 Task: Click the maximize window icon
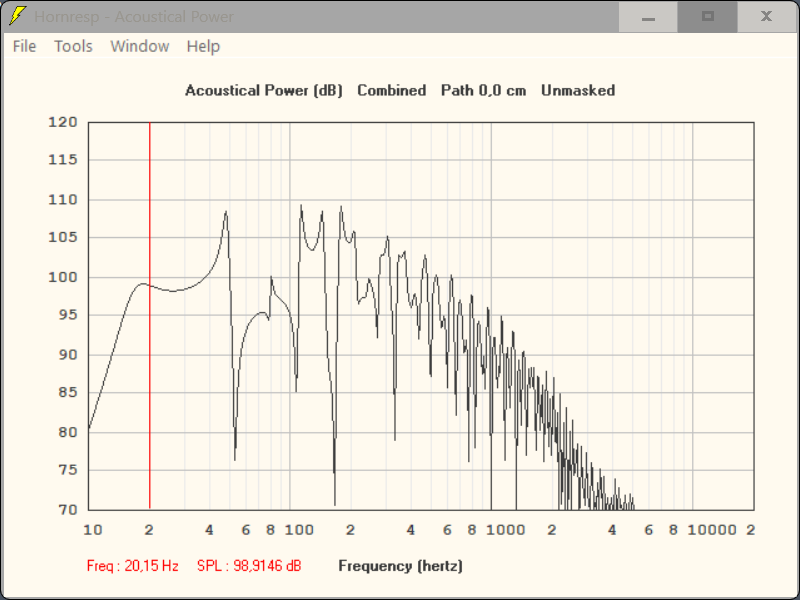[707, 17]
